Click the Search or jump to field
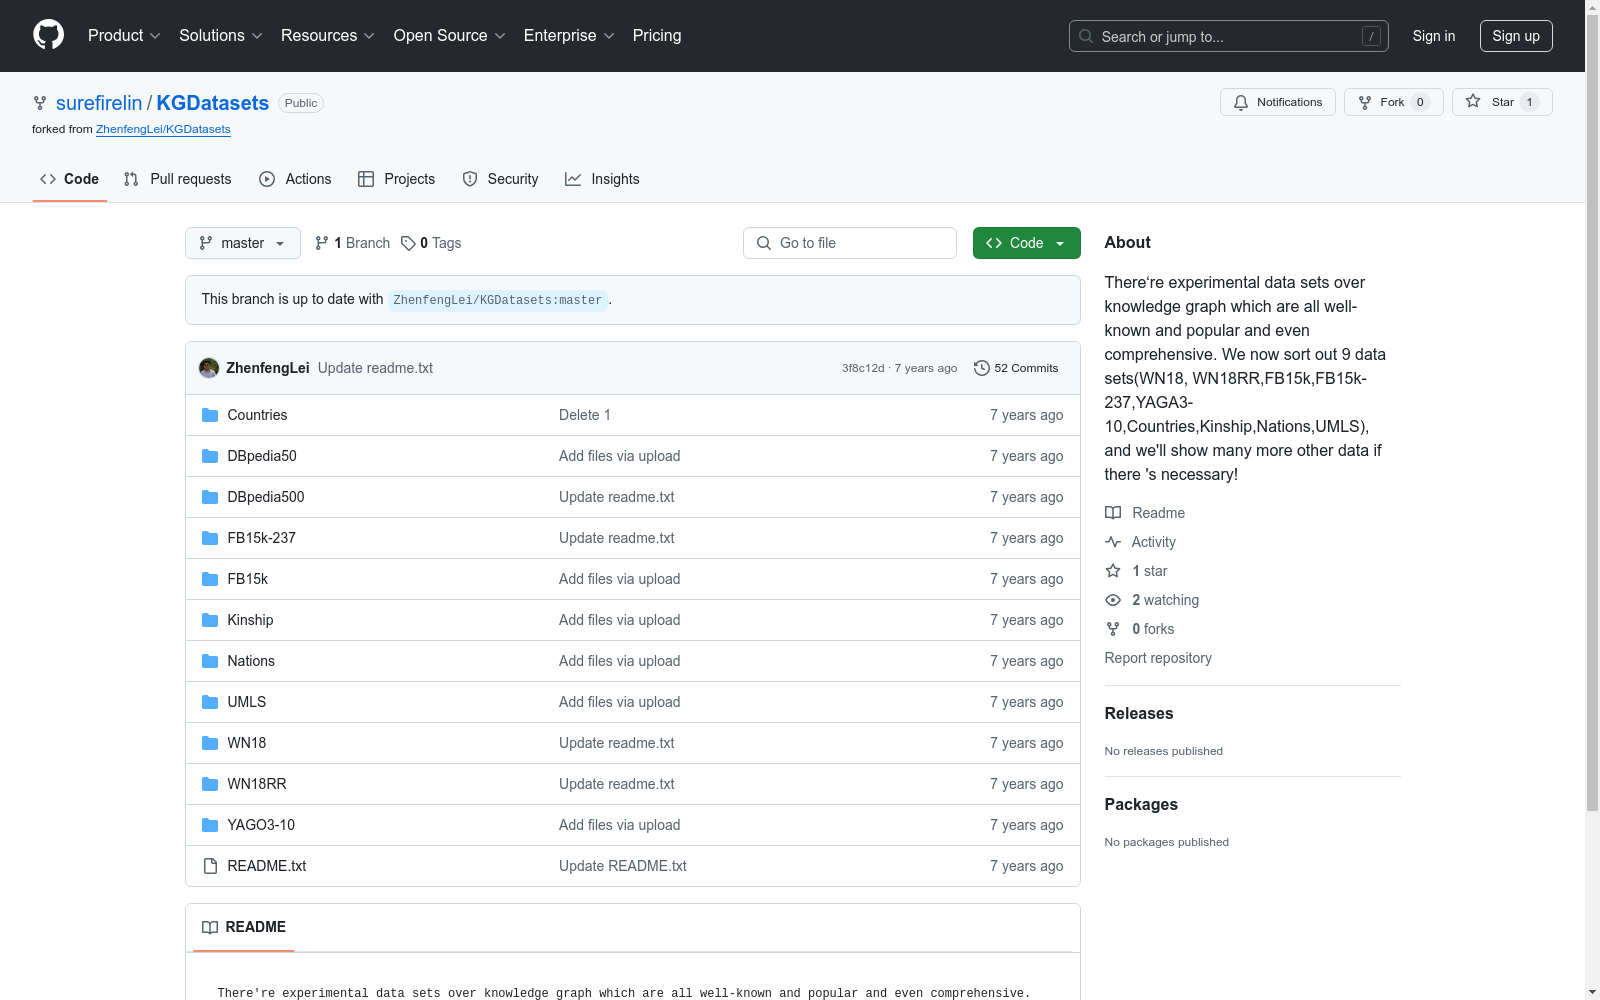This screenshot has height=1000, width=1600. click(x=1229, y=36)
